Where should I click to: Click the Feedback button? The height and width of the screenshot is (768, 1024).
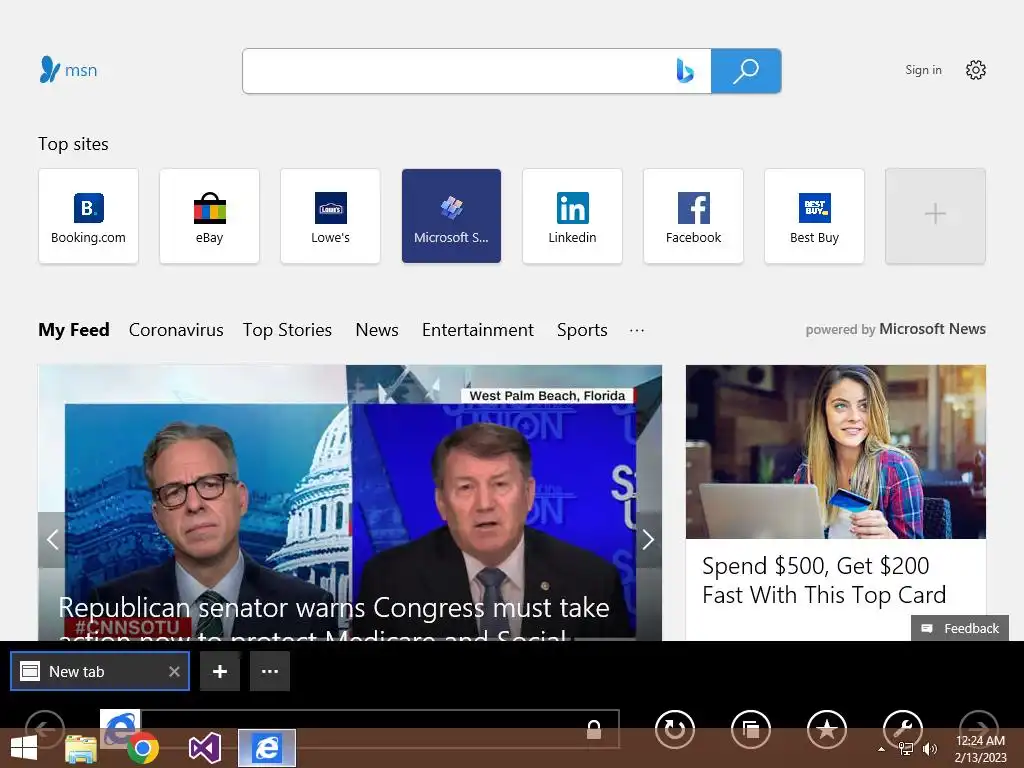point(960,628)
